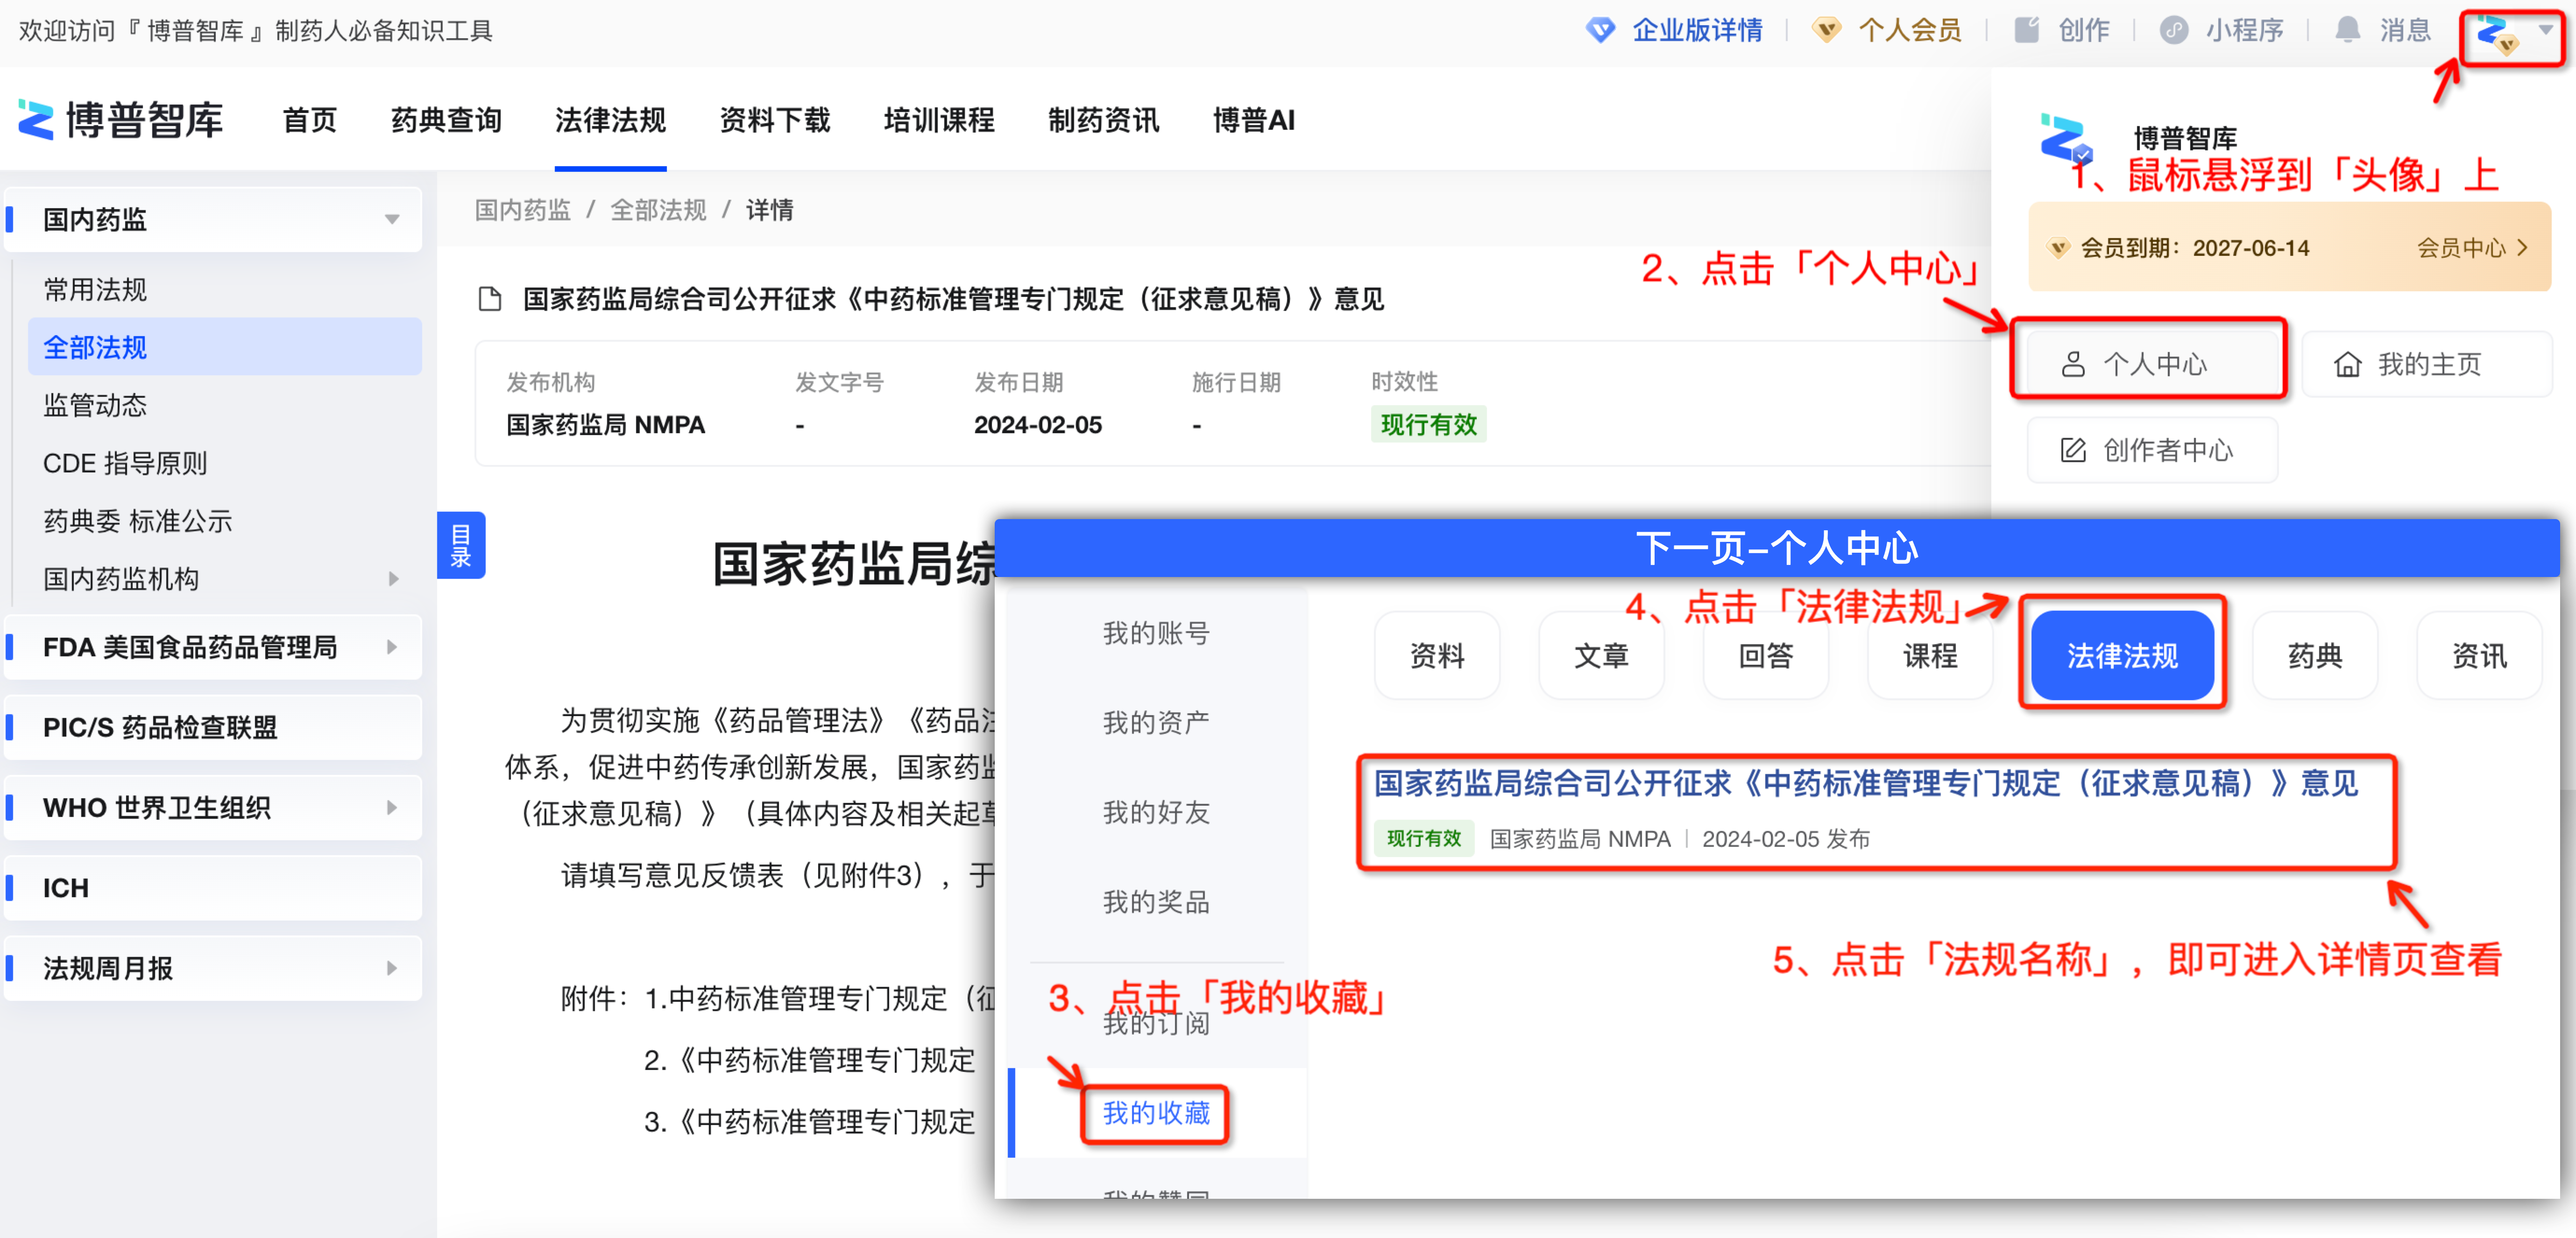Select 常用法规 in the sidebar

coord(95,290)
